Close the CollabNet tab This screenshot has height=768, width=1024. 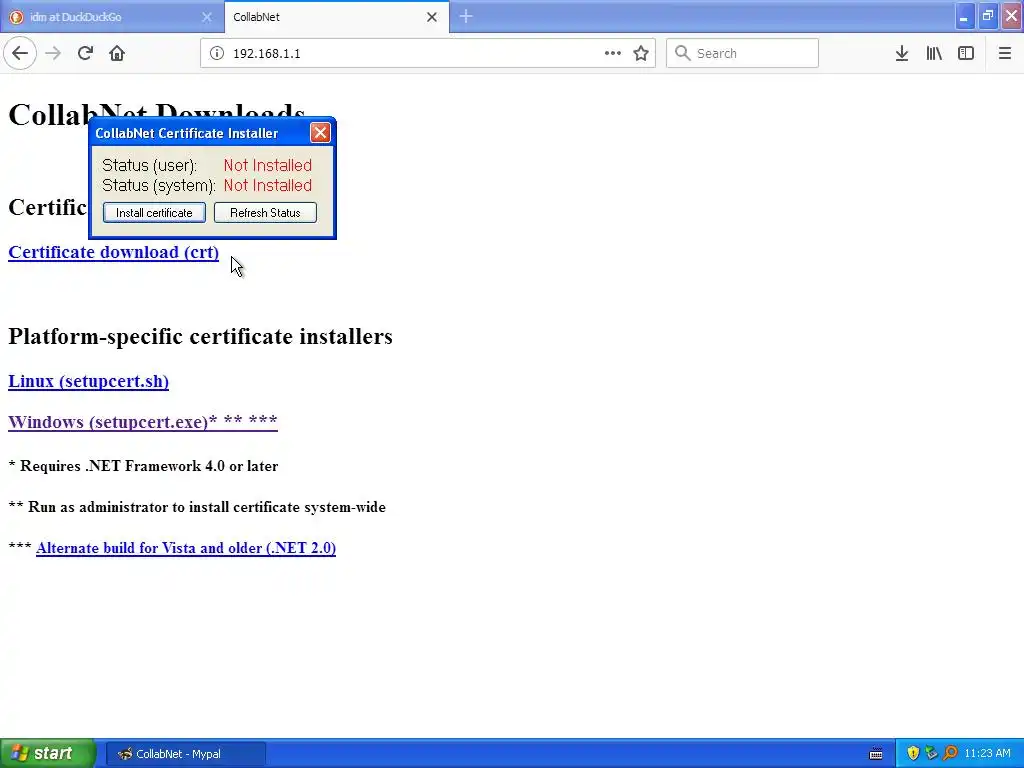(432, 17)
